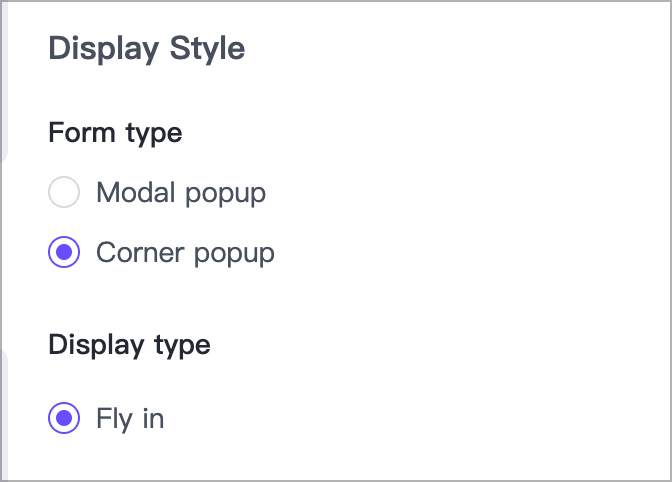Click the purple dot inside Fly in radio
The width and height of the screenshot is (672, 482).
[64, 418]
